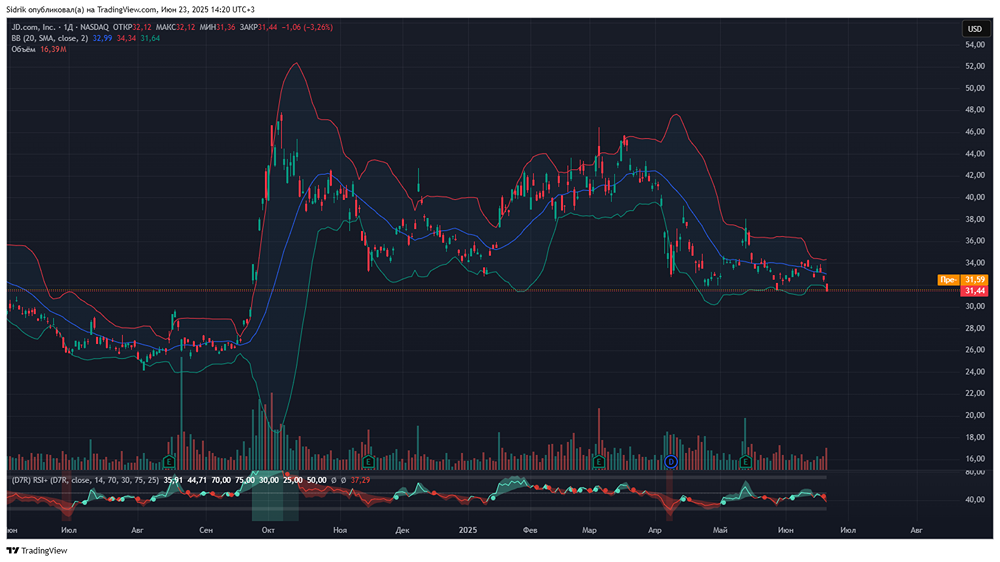Click the Ноя label on the time axis
The image size is (1000, 562).
[x=340, y=530]
